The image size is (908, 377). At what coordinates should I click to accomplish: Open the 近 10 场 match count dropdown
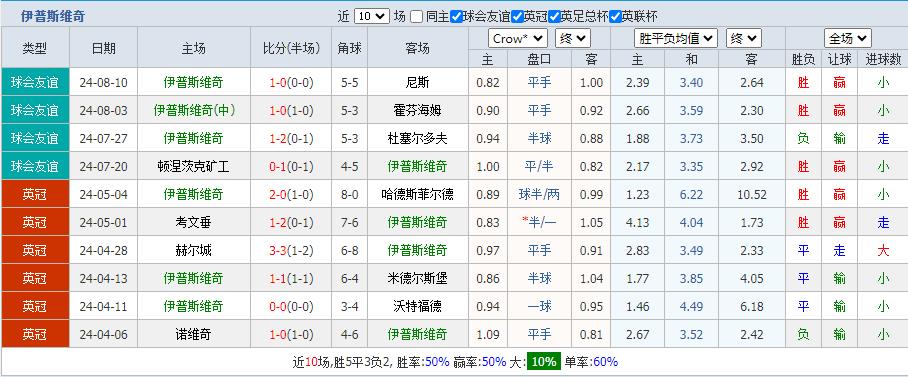[x=371, y=16]
